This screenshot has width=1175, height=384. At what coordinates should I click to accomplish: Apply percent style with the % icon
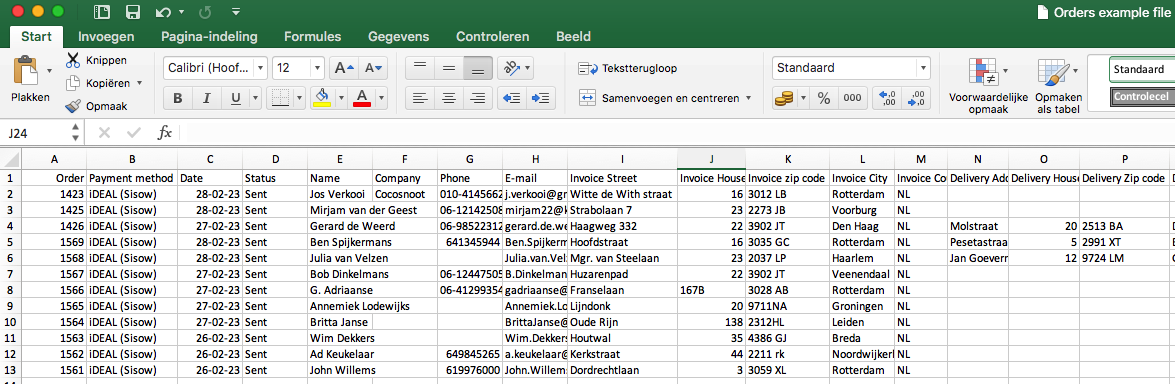(824, 98)
